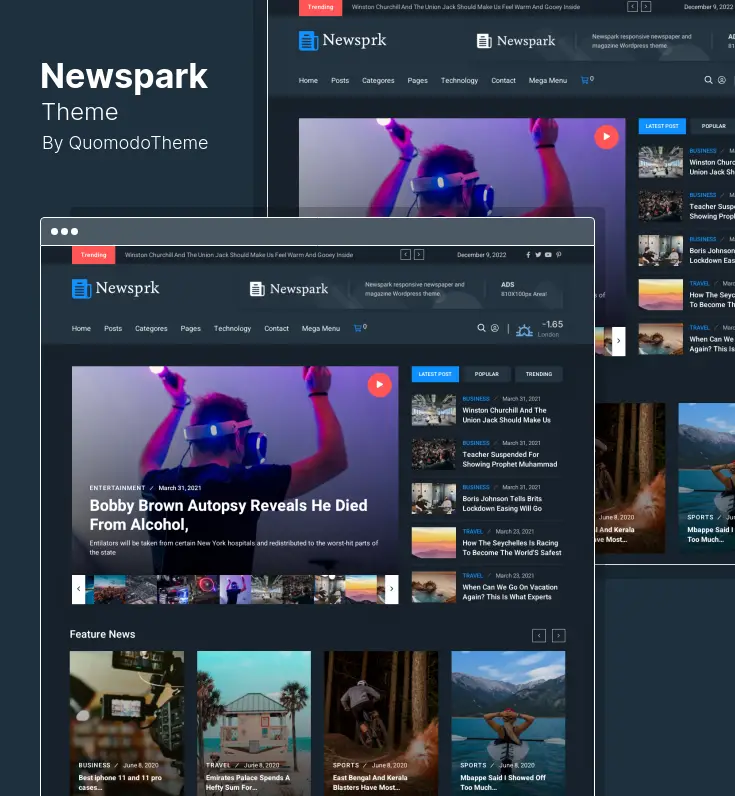The height and width of the screenshot is (796, 735).
Task: Advance hero thumbnail strip in back window
Action: pyautogui.click(x=618, y=341)
